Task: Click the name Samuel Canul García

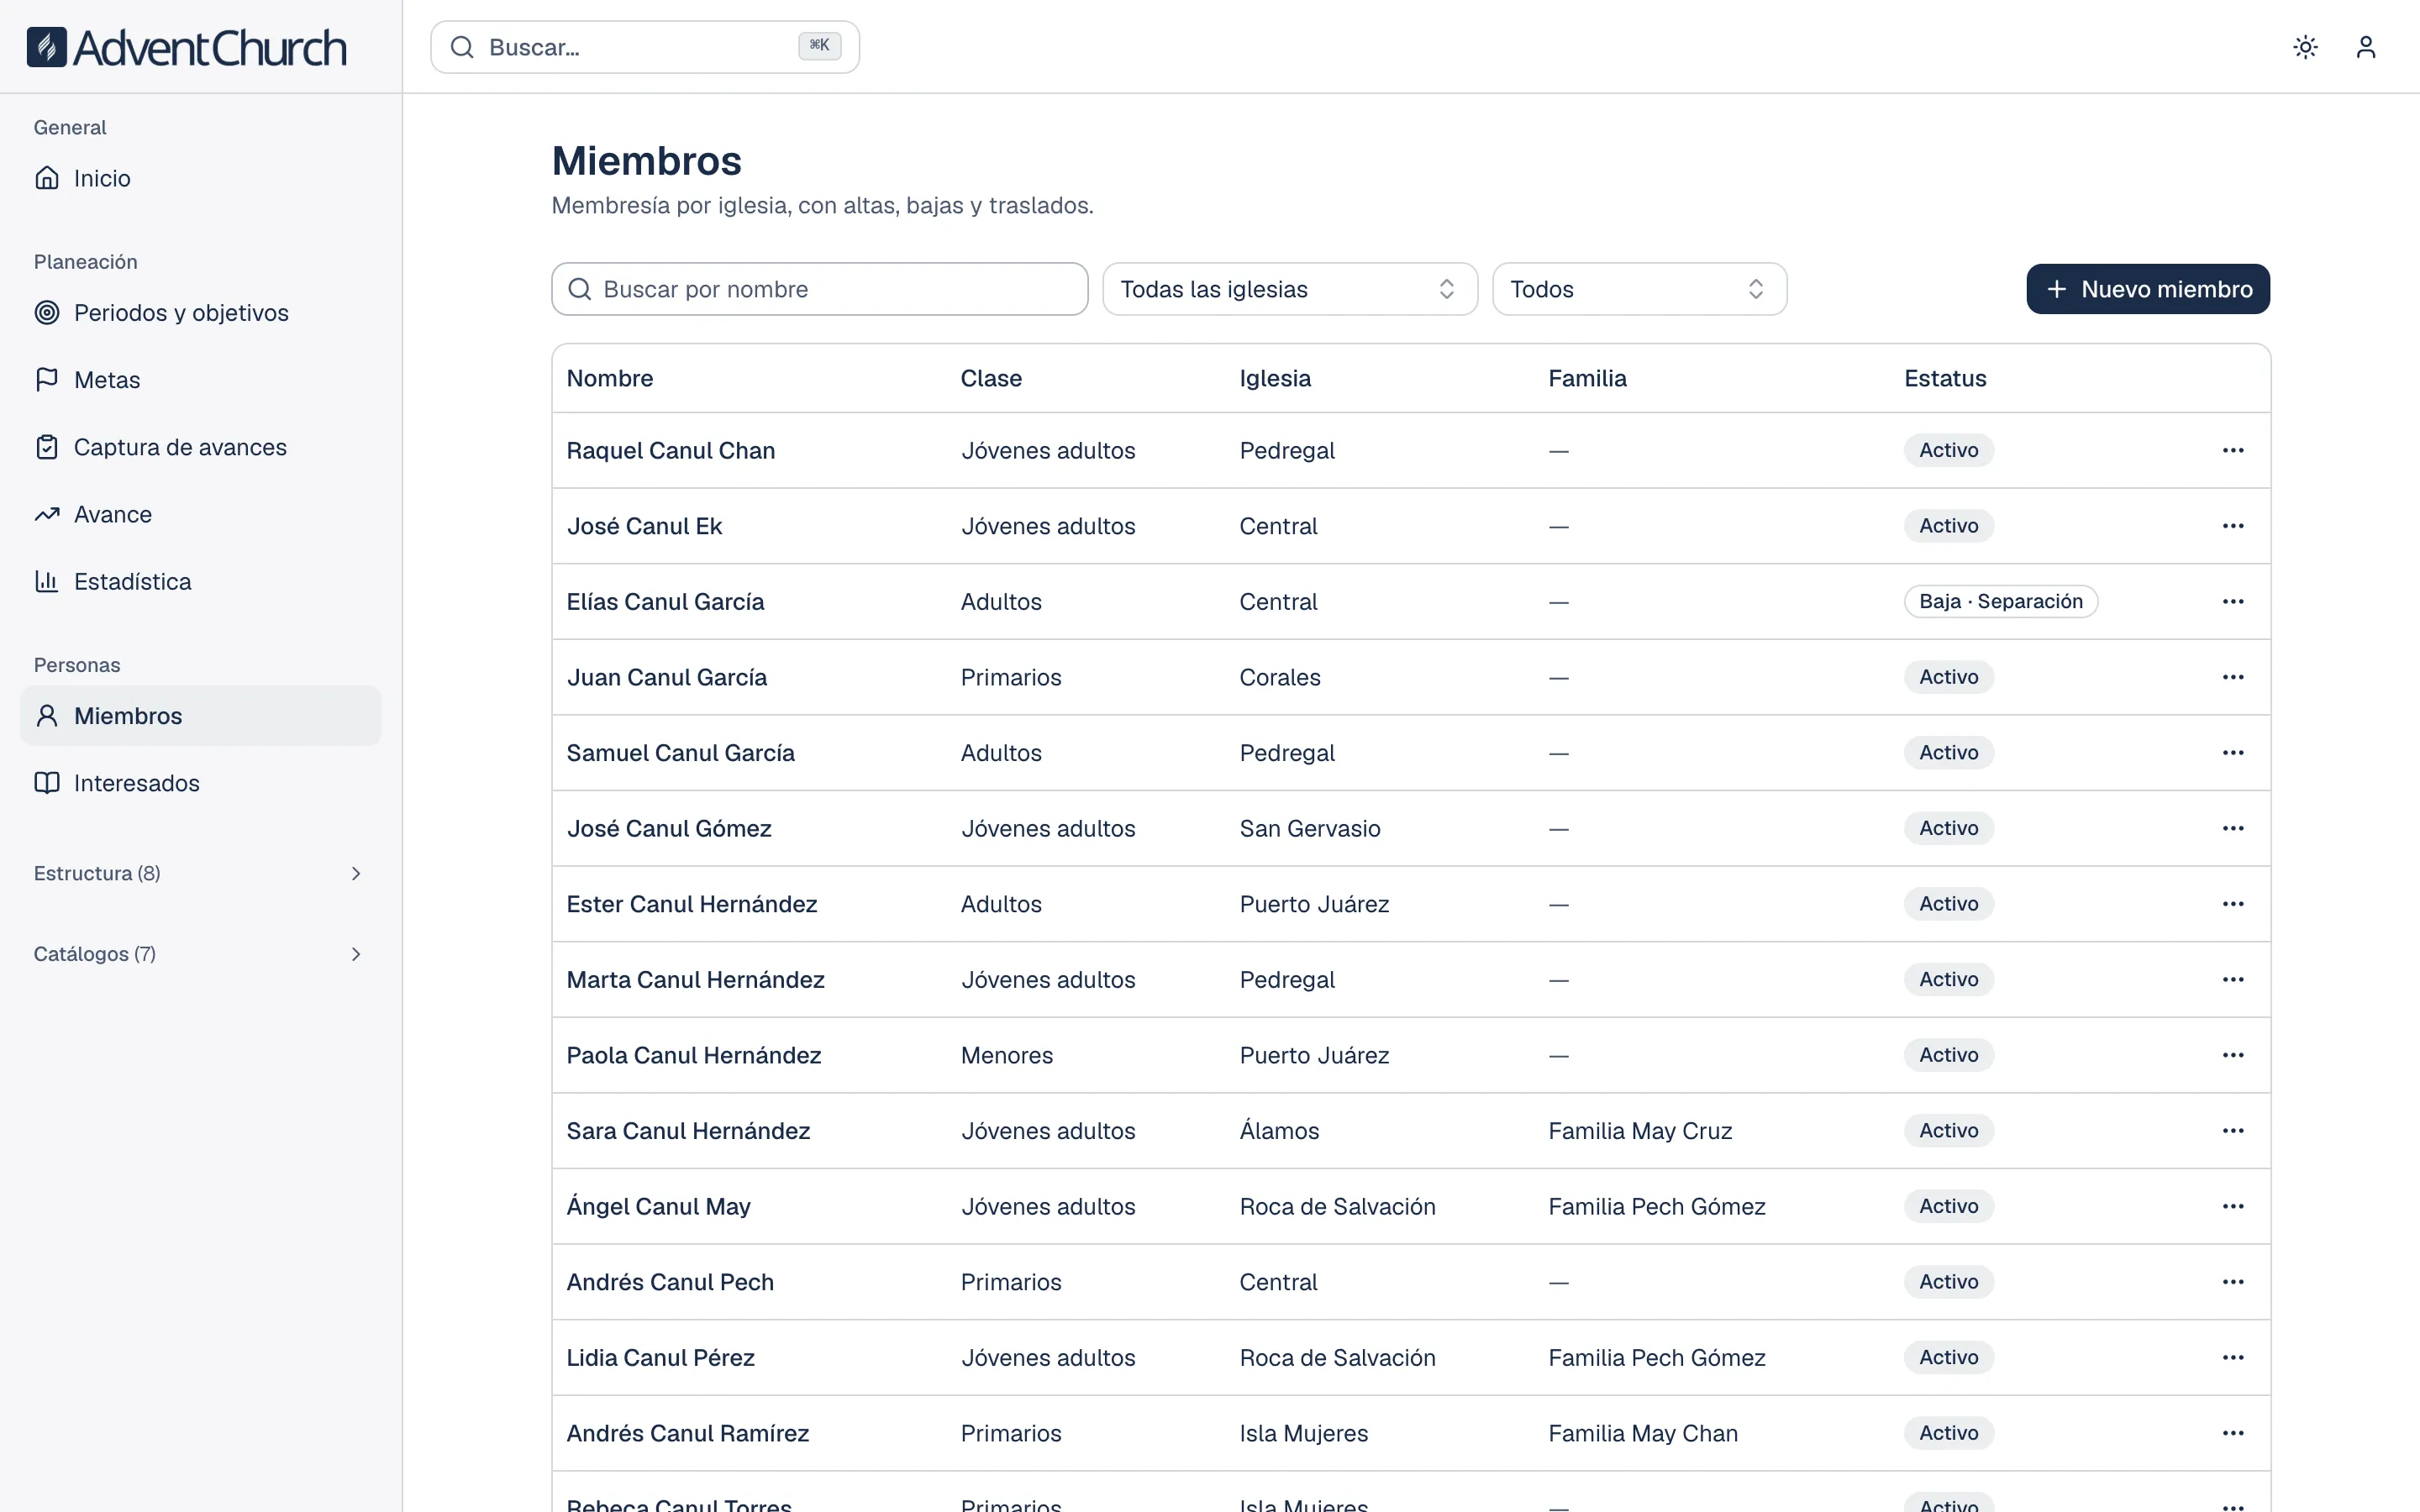Action: [x=680, y=753]
